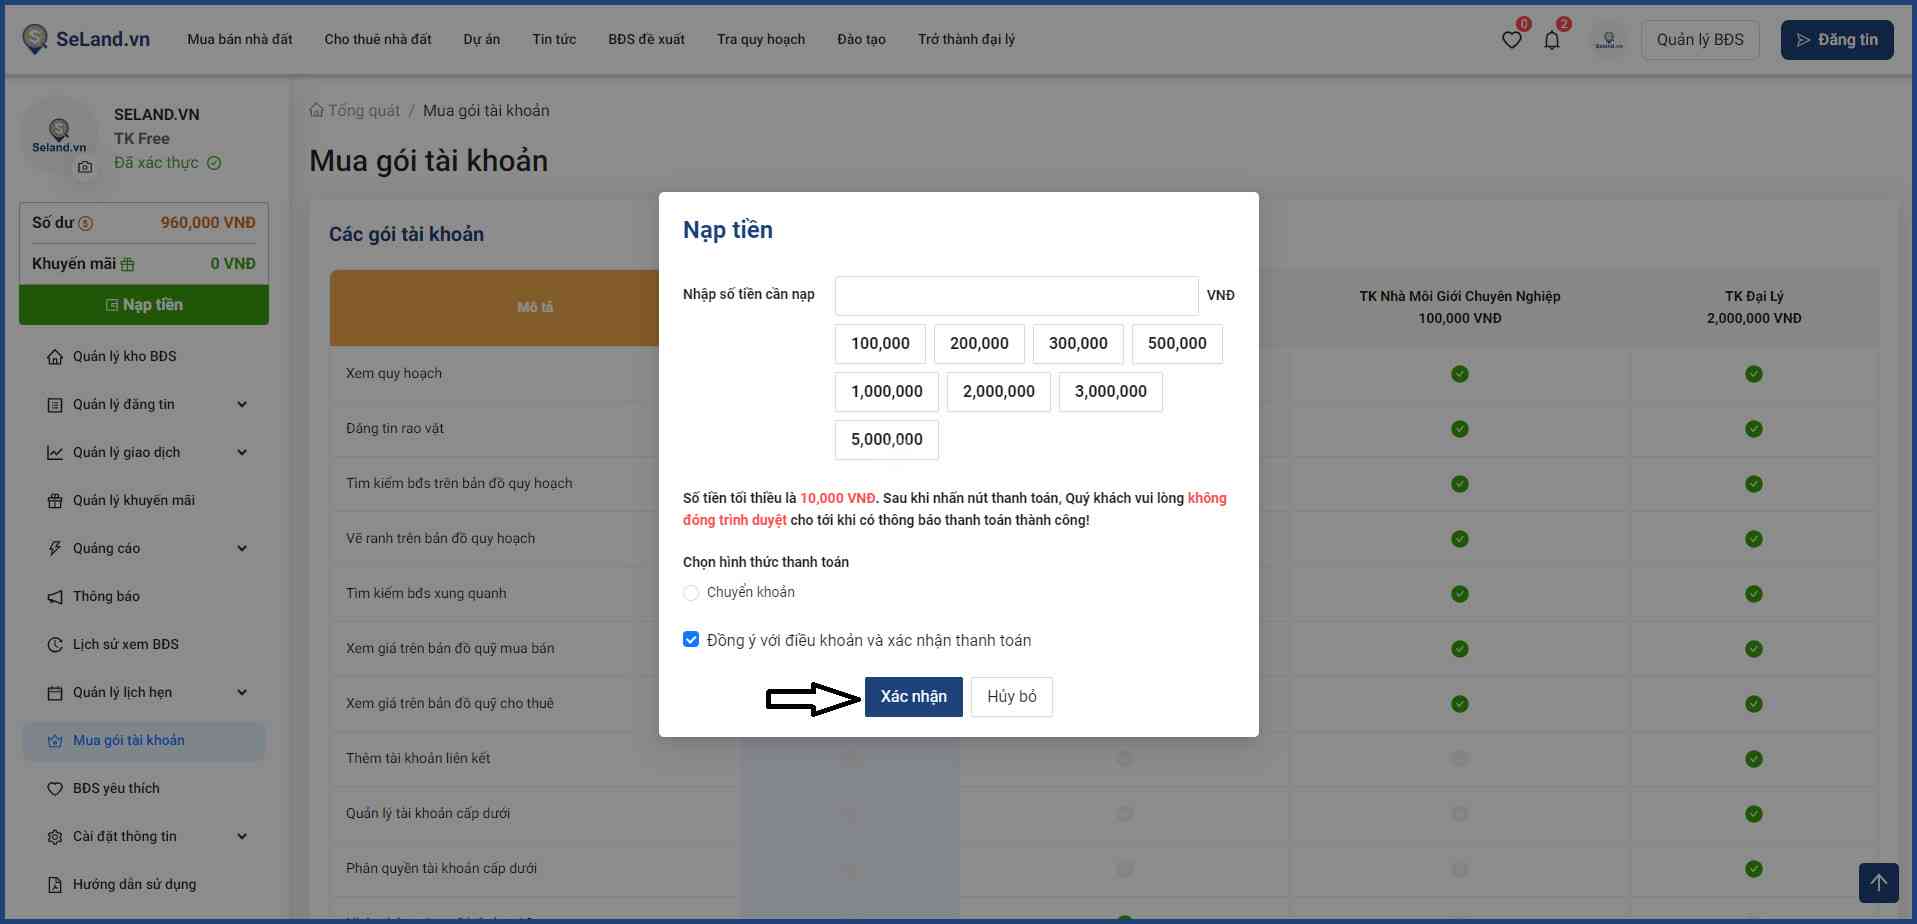
Task: Open Mua bán nhà đất menu
Action: 240,39
